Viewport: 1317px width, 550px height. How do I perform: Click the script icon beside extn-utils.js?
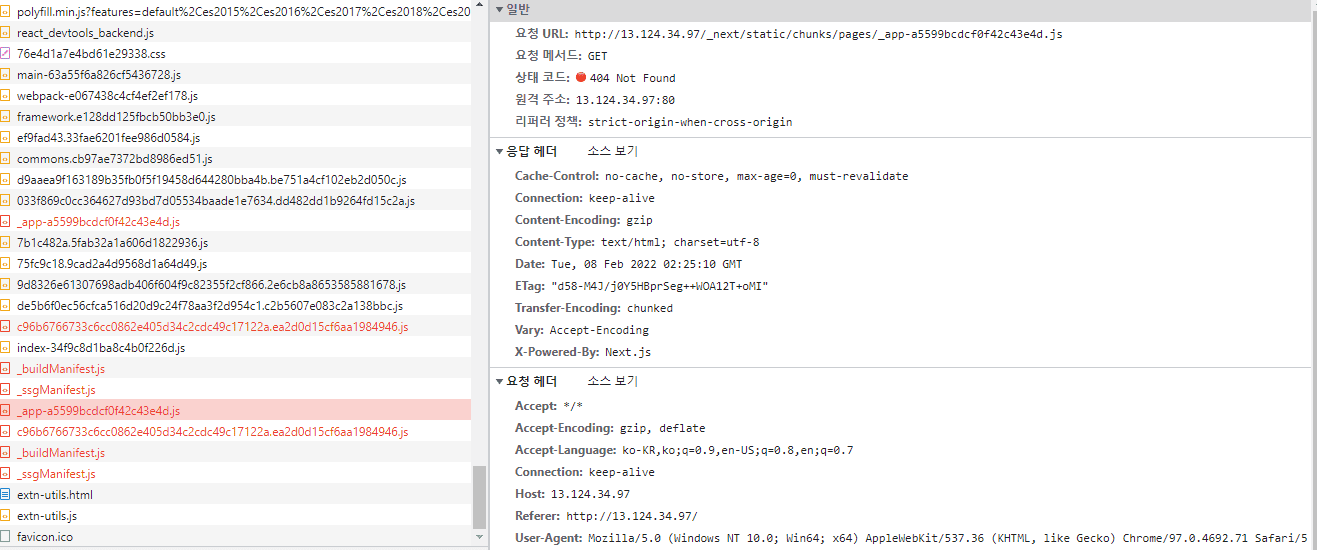(x=5, y=516)
